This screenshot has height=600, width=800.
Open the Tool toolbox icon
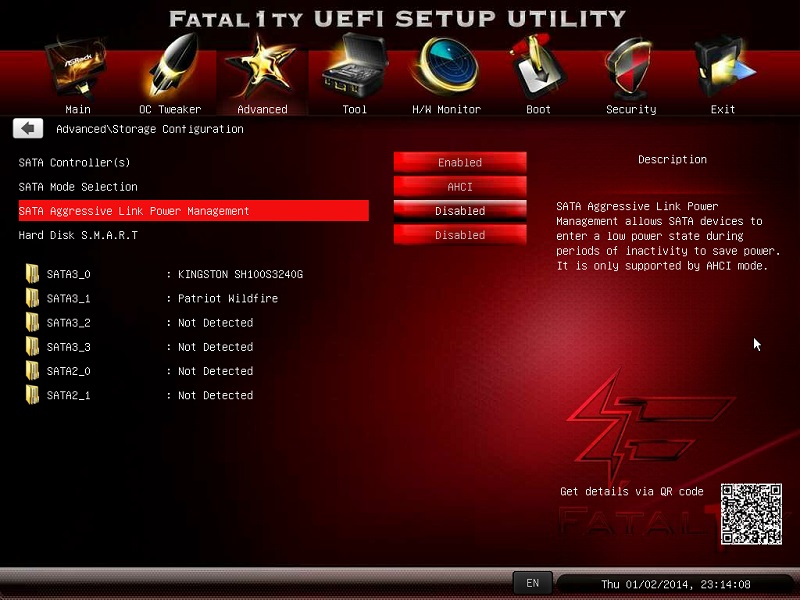(354, 70)
